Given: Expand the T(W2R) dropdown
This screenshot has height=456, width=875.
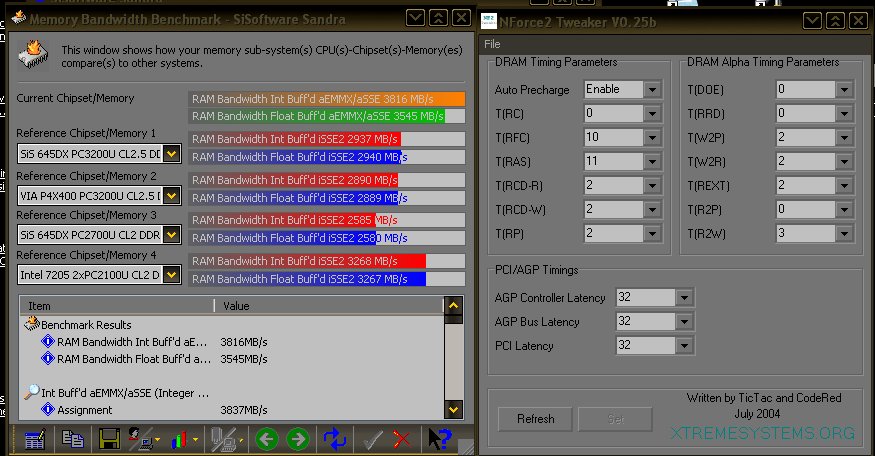Looking at the screenshot, I should tap(844, 162).
